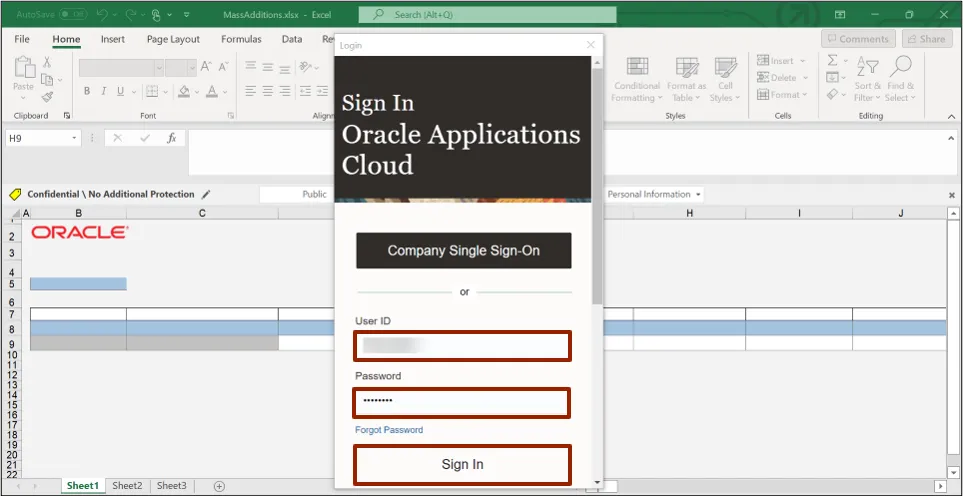Open the Cell Styles dropdown
The width and height of the screenshot is (963, 496).
(725, 98)
